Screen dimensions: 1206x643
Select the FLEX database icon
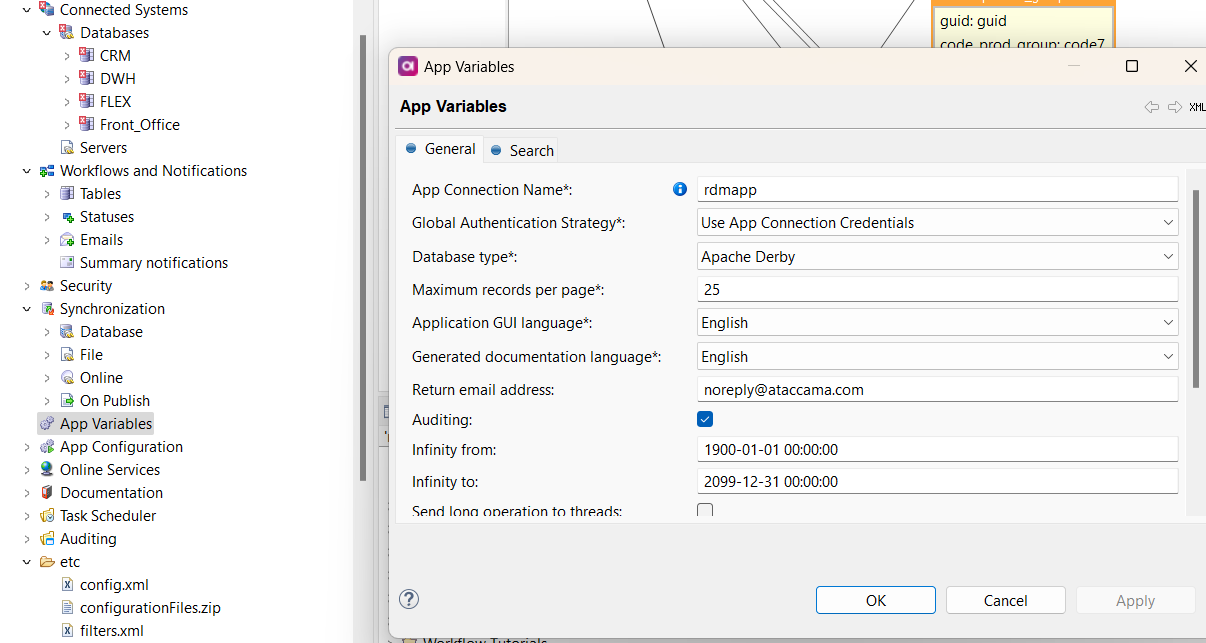point(87,102)
